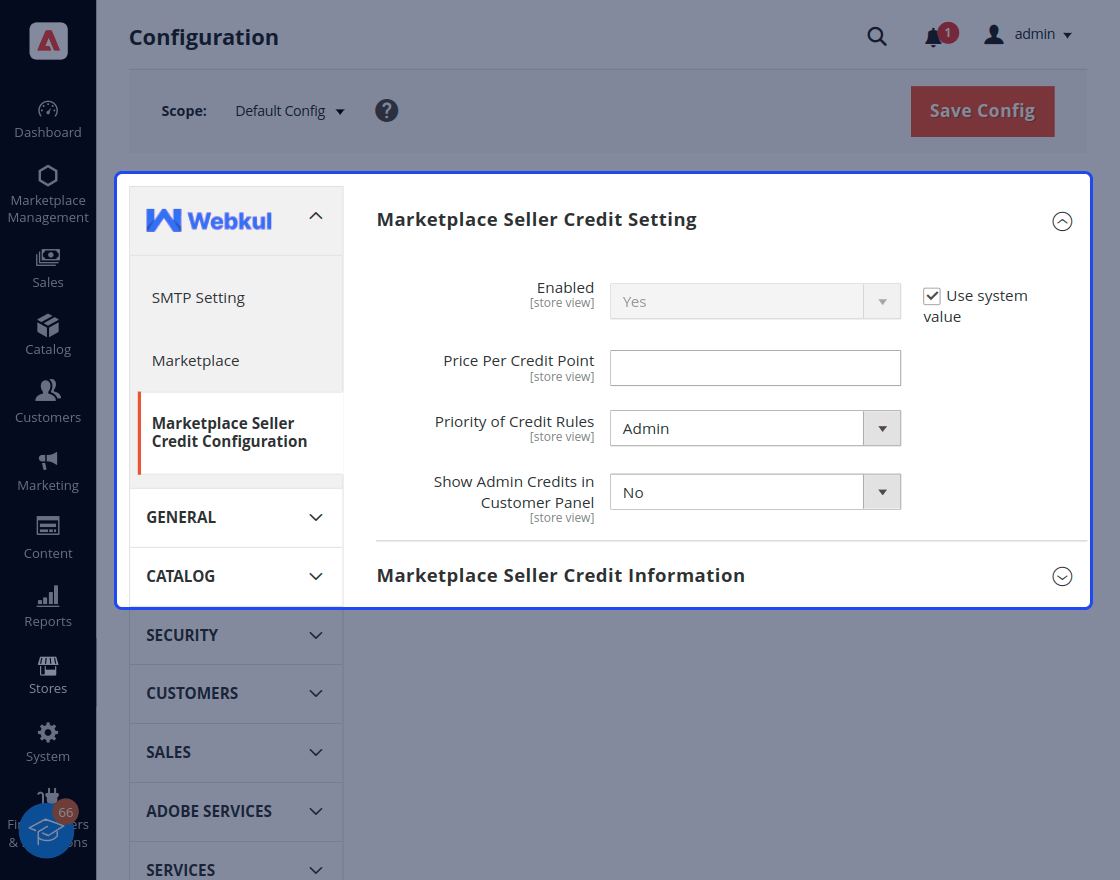
Task: Open the Marketing sidebar menu
Action: (x=48, y=471)
